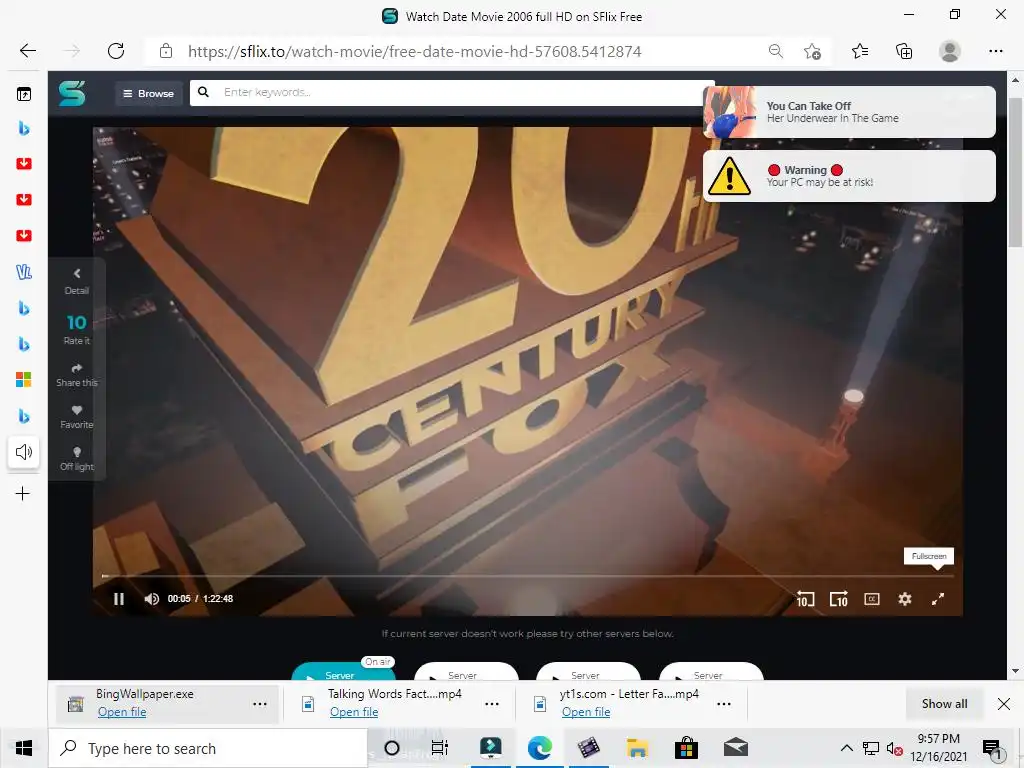Collapse the Detail side panel
The width and height of the screenshot is (1024, 768).
(76, 281)
